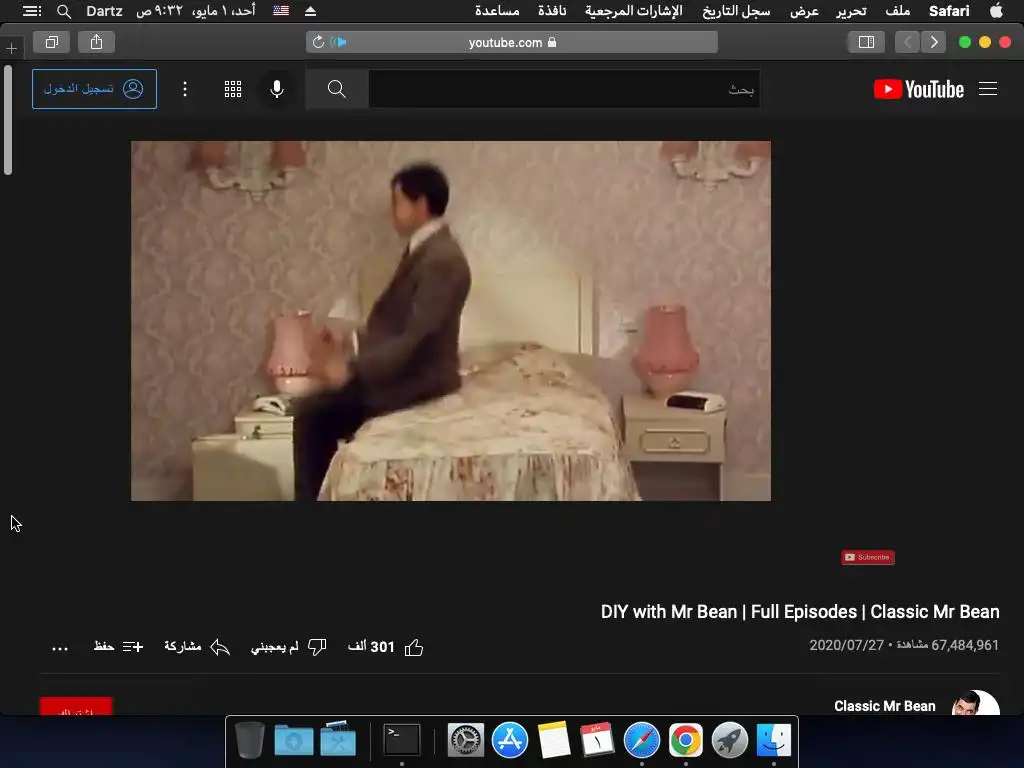
Task: Start voice search with microphone icon
Action: point(277,89)
